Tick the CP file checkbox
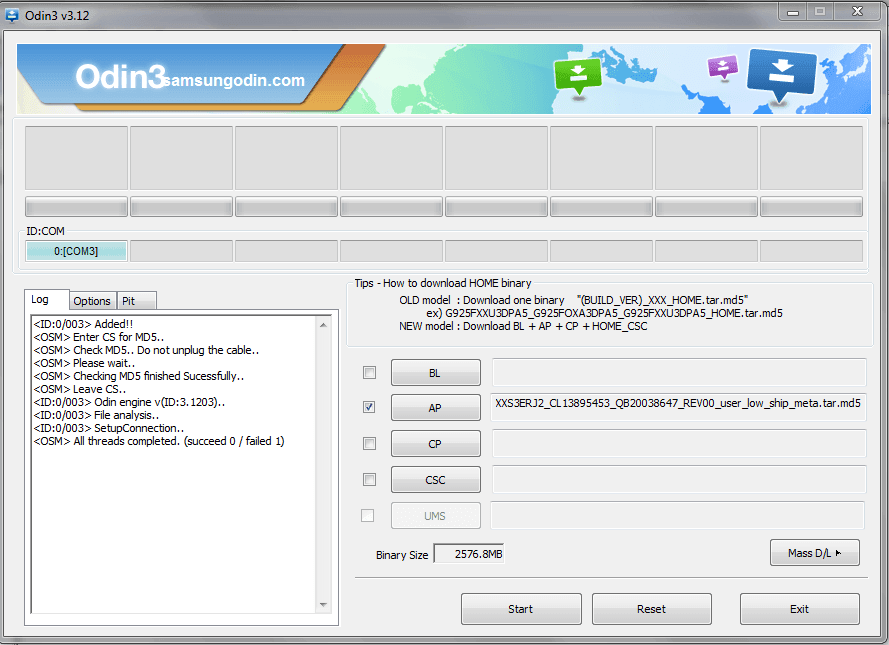The height and width of the screenshot is (645, 889). point(369,443)
